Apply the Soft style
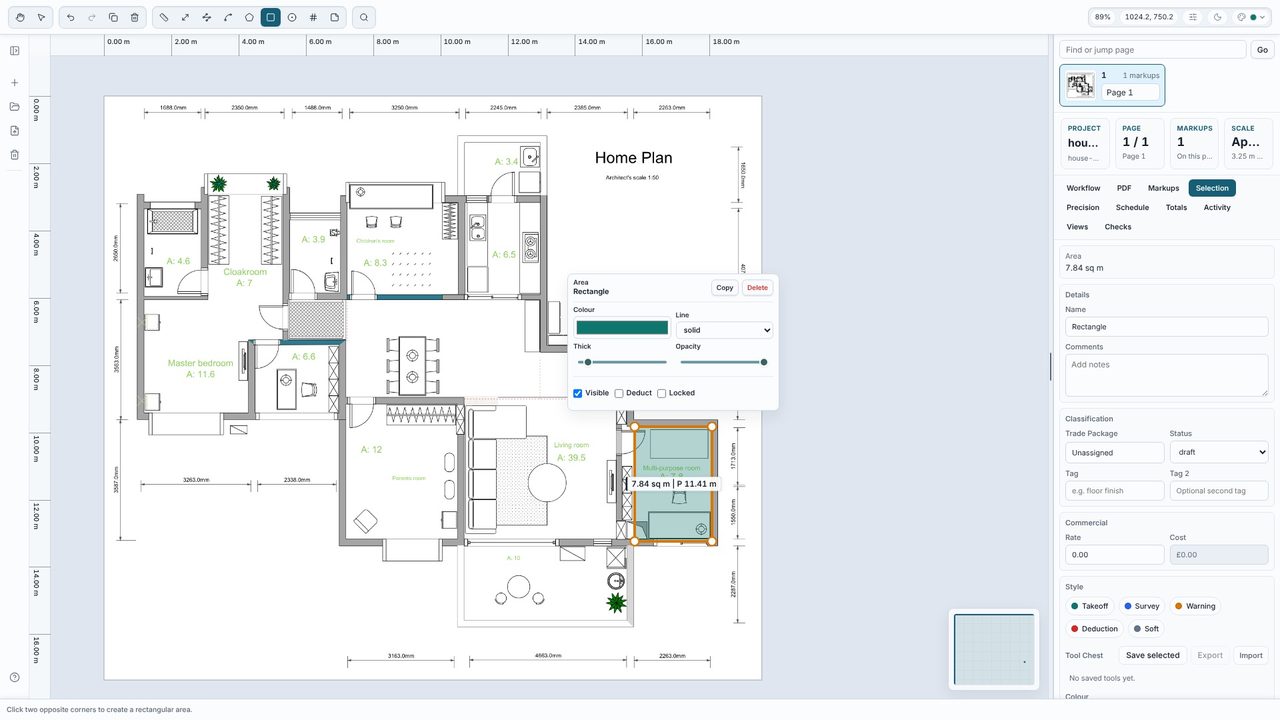The image size is (1280, 720). click(x=1146, y=629)
